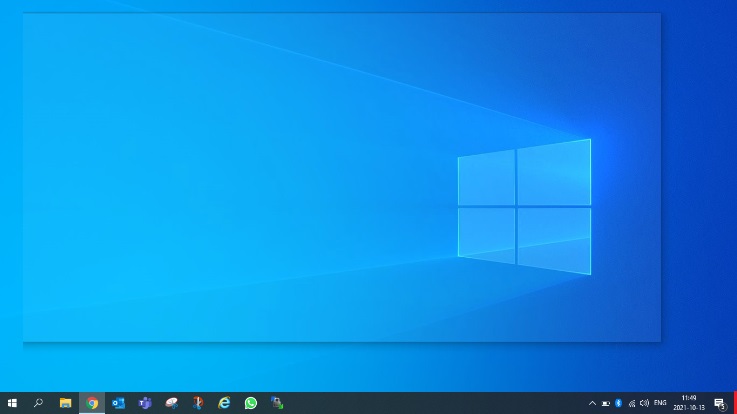Viewport: 737px width, 414px height.
Task: Open the Windows Start menu
Action: click(x=12, y=403)
